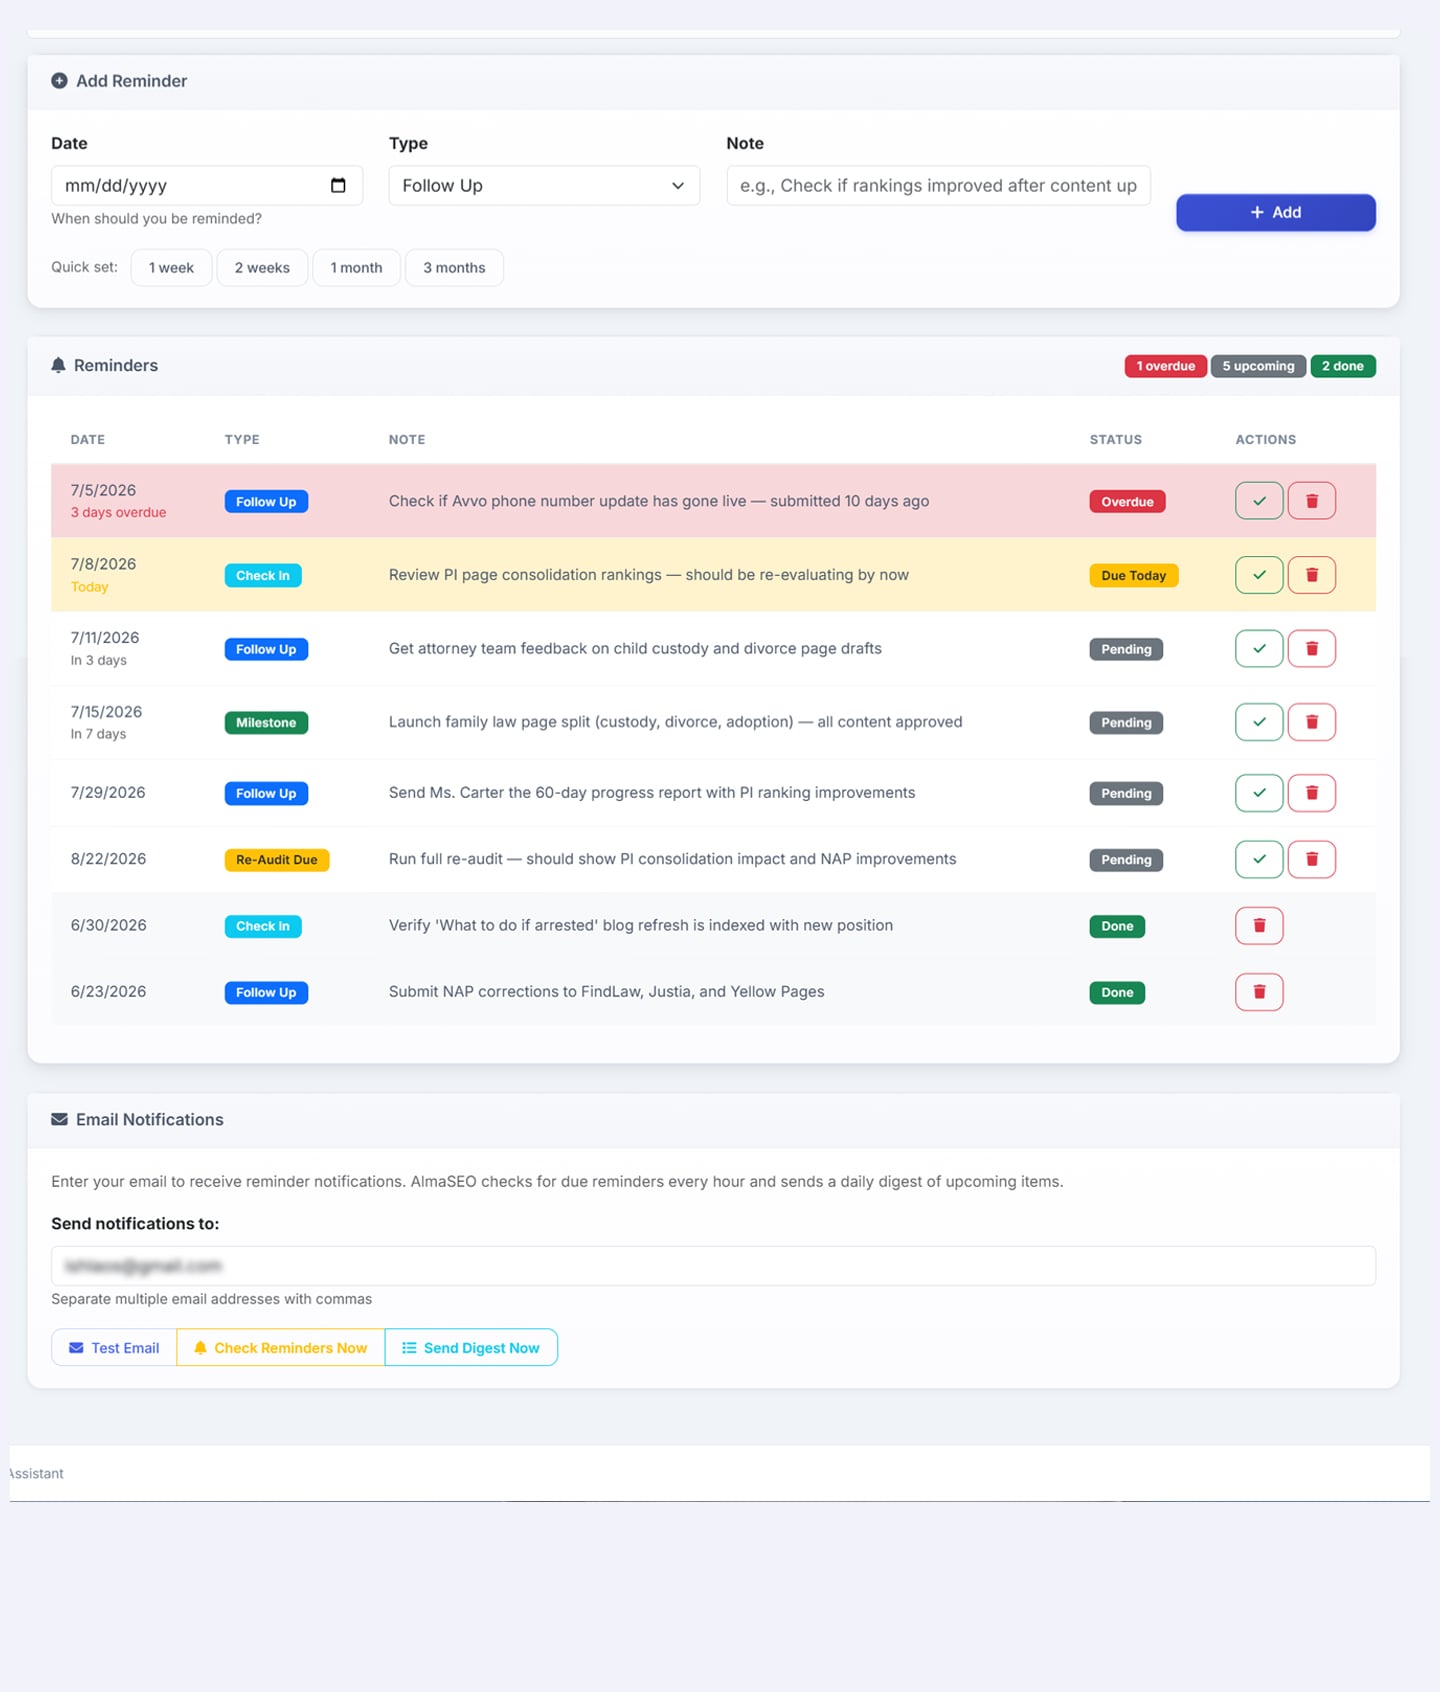
Task: Click the Check In tag on 6/30/2026 row
Action: 263,926
